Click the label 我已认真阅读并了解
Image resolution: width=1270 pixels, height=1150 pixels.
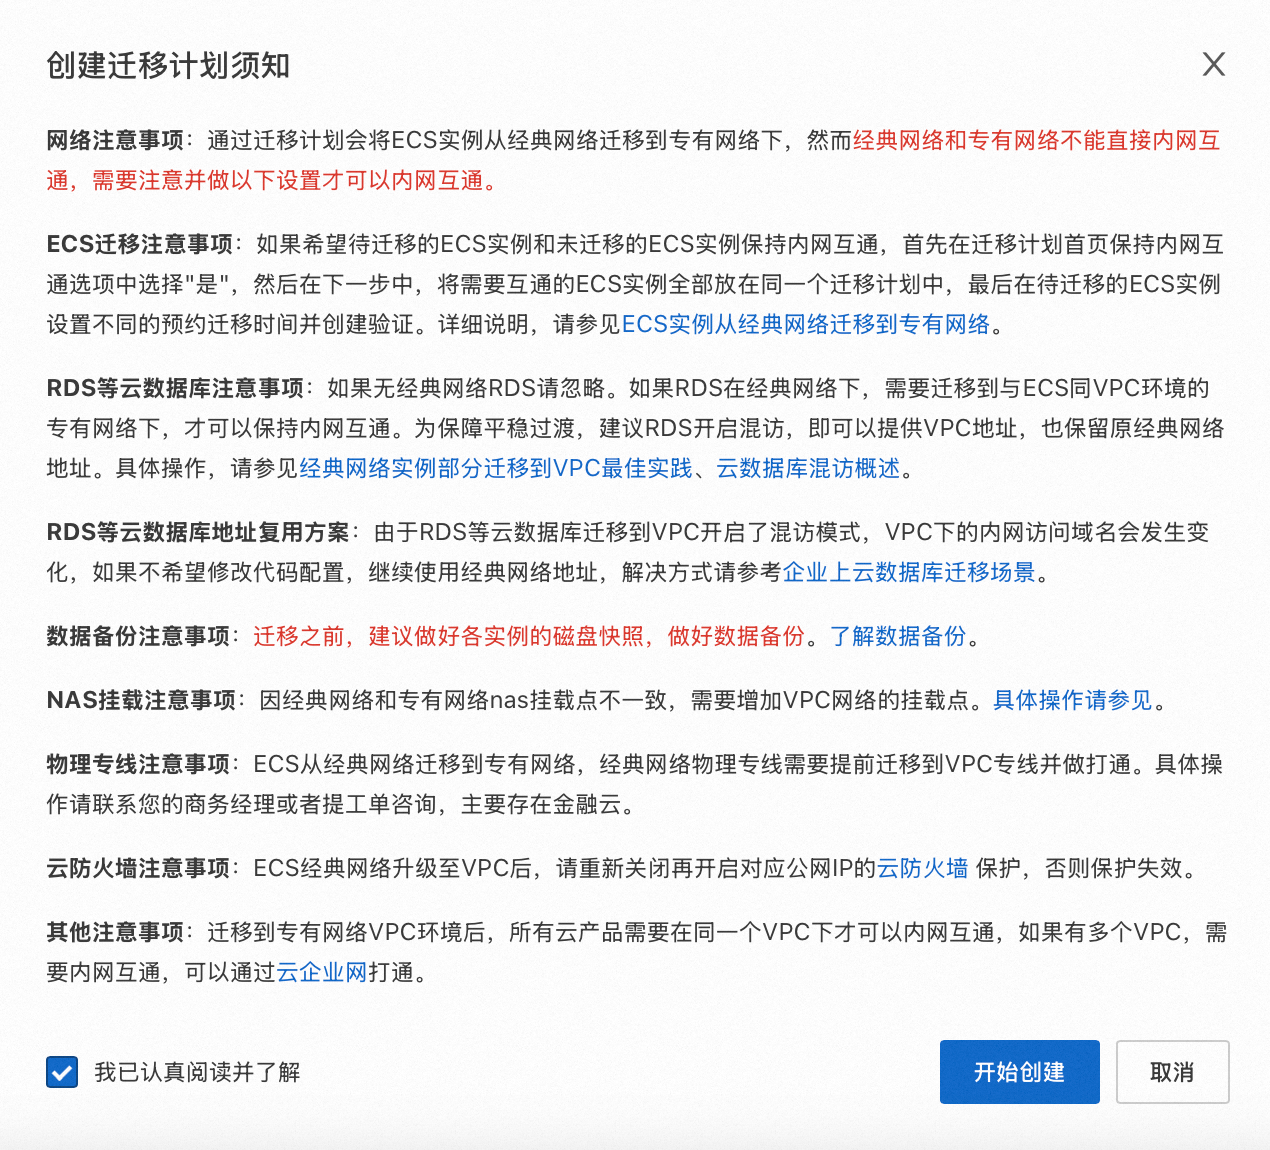pos(197,1072)
